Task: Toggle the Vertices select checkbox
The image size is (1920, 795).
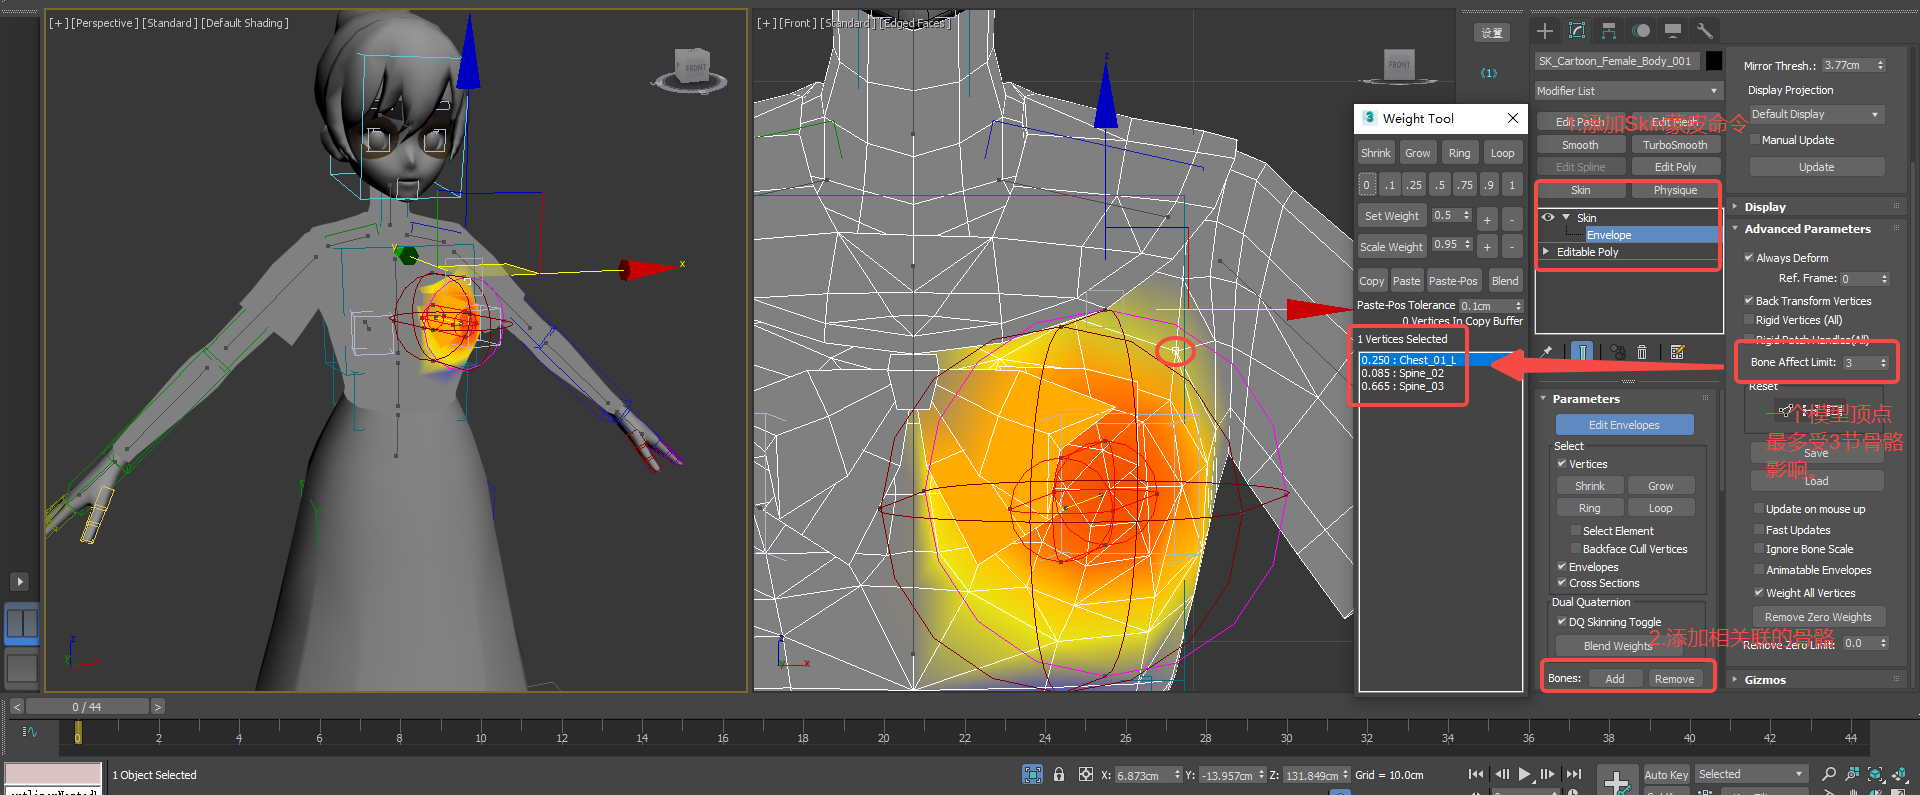Action: pyautogui.click(x=1562, y=463)
